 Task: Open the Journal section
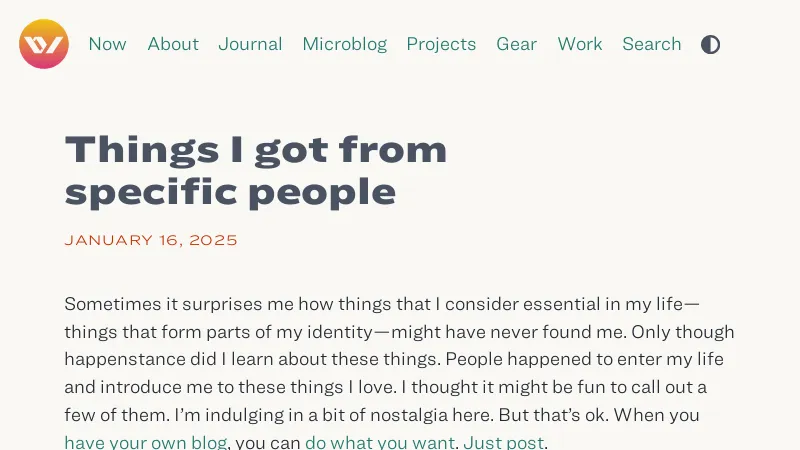[x=250, y=44]
